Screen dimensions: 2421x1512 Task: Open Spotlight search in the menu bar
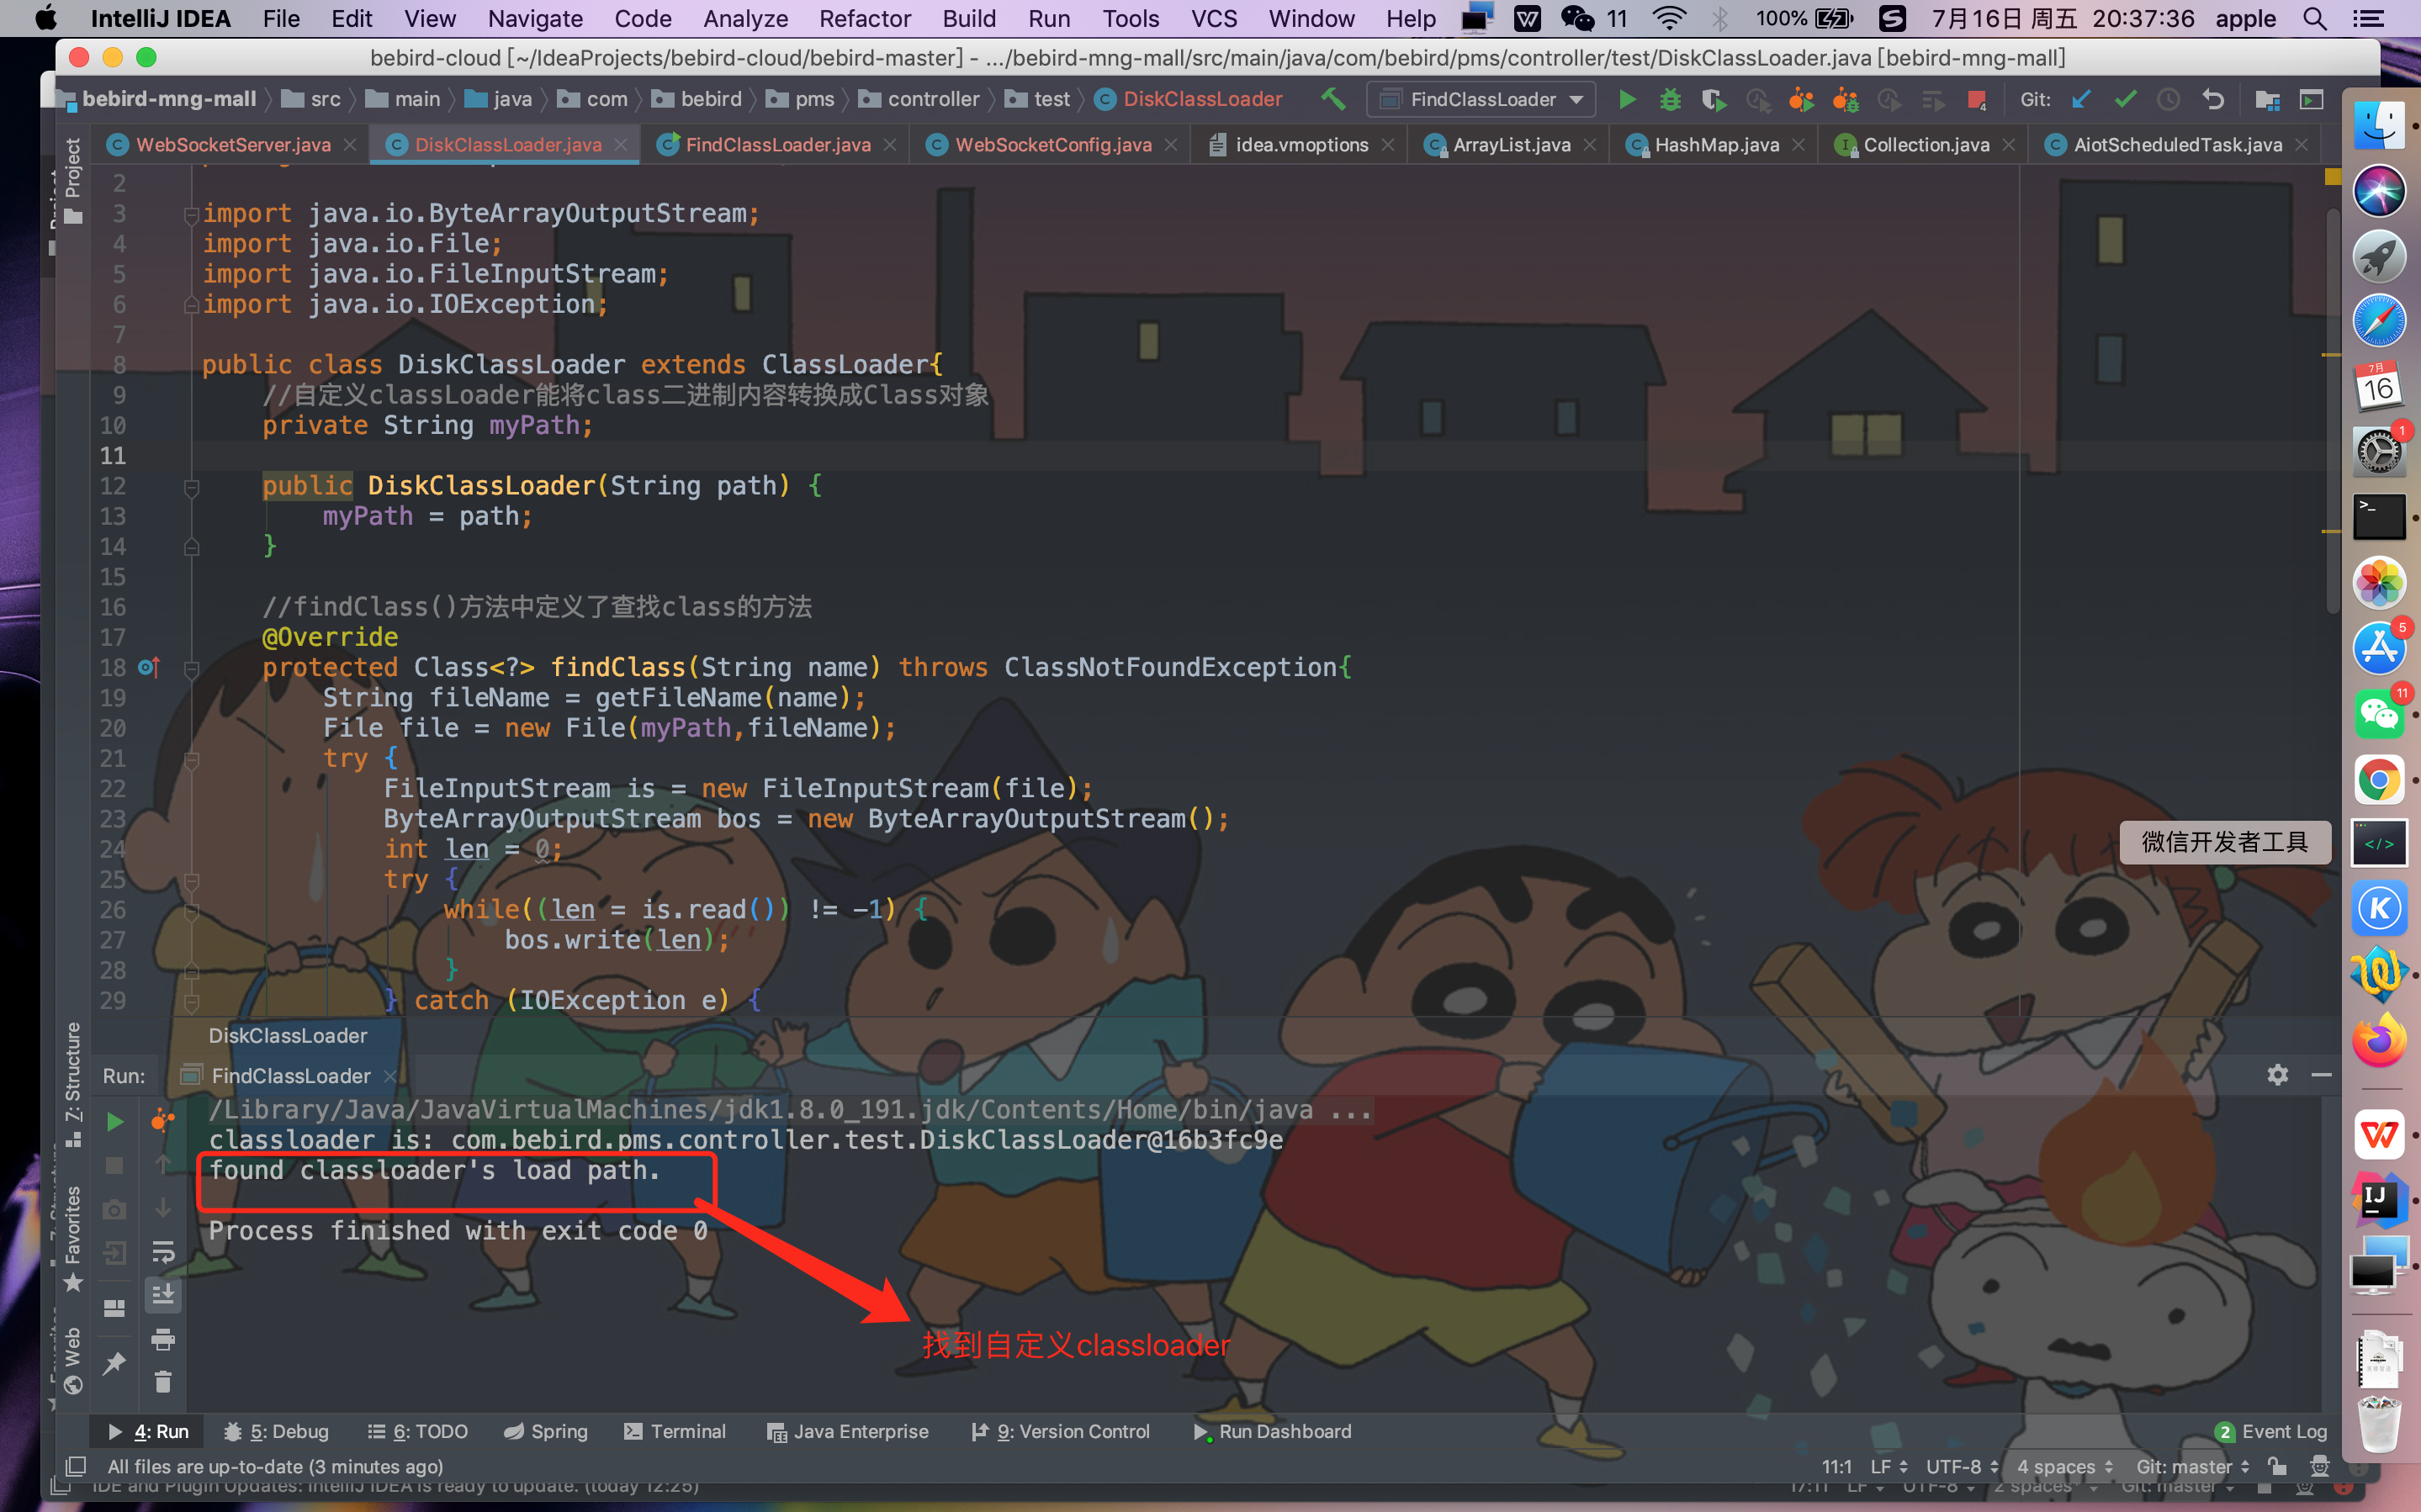click(x=2316, y=18)
